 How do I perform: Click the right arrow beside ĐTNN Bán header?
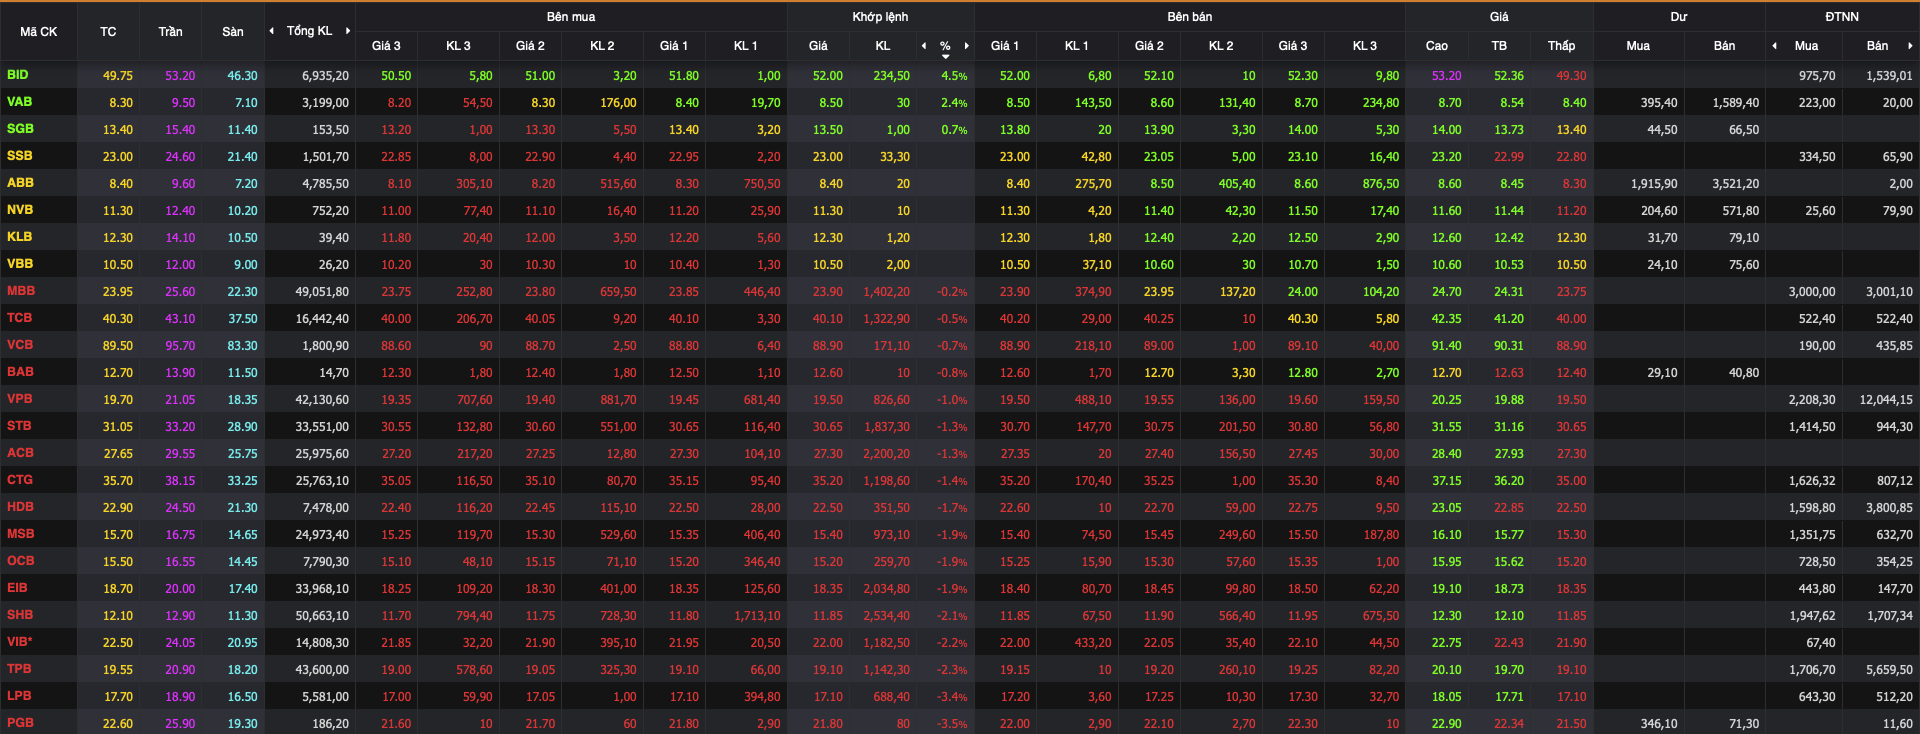point(1910,46)
